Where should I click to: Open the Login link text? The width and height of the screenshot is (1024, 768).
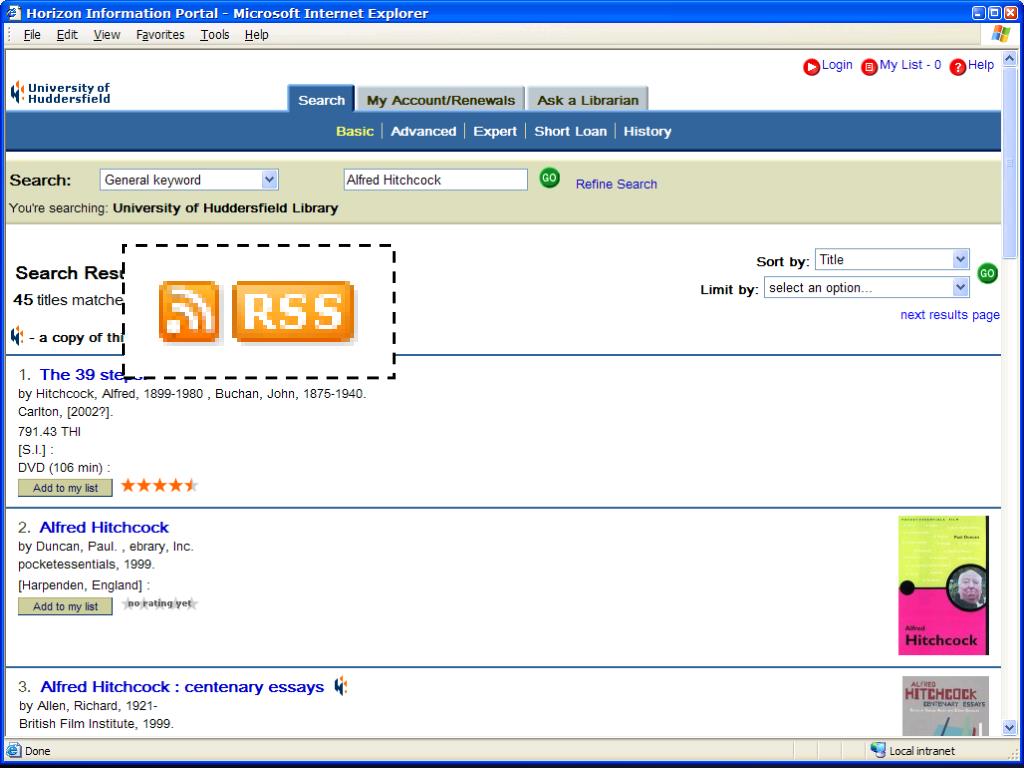[x=837, y=65]
